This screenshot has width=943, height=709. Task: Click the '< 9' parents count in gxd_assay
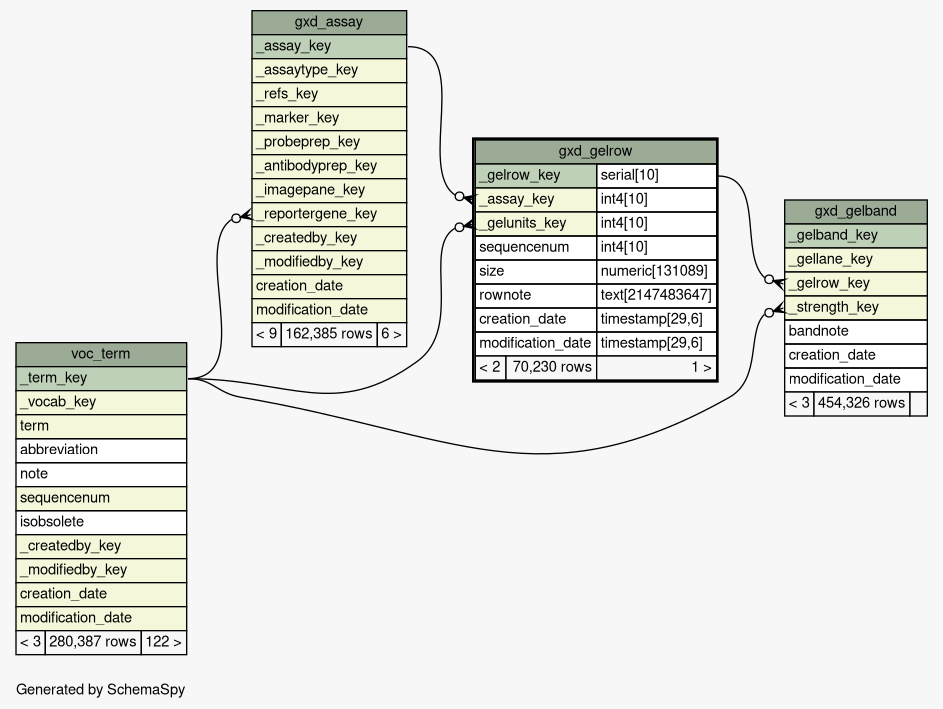click(x=266, y=334)
